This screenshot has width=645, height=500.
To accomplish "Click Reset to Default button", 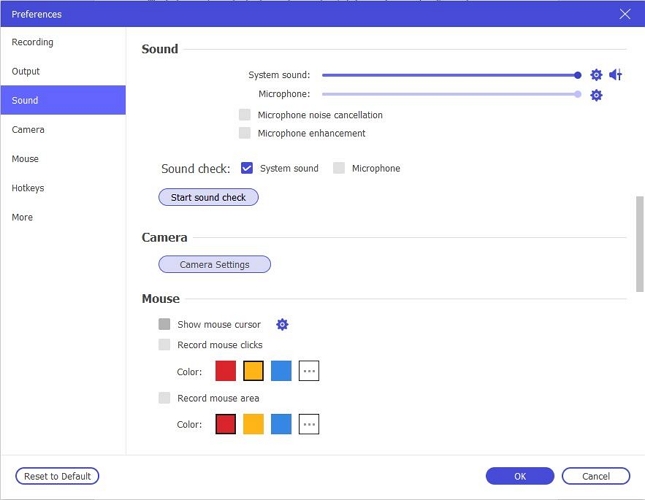I will coord(57,476).
